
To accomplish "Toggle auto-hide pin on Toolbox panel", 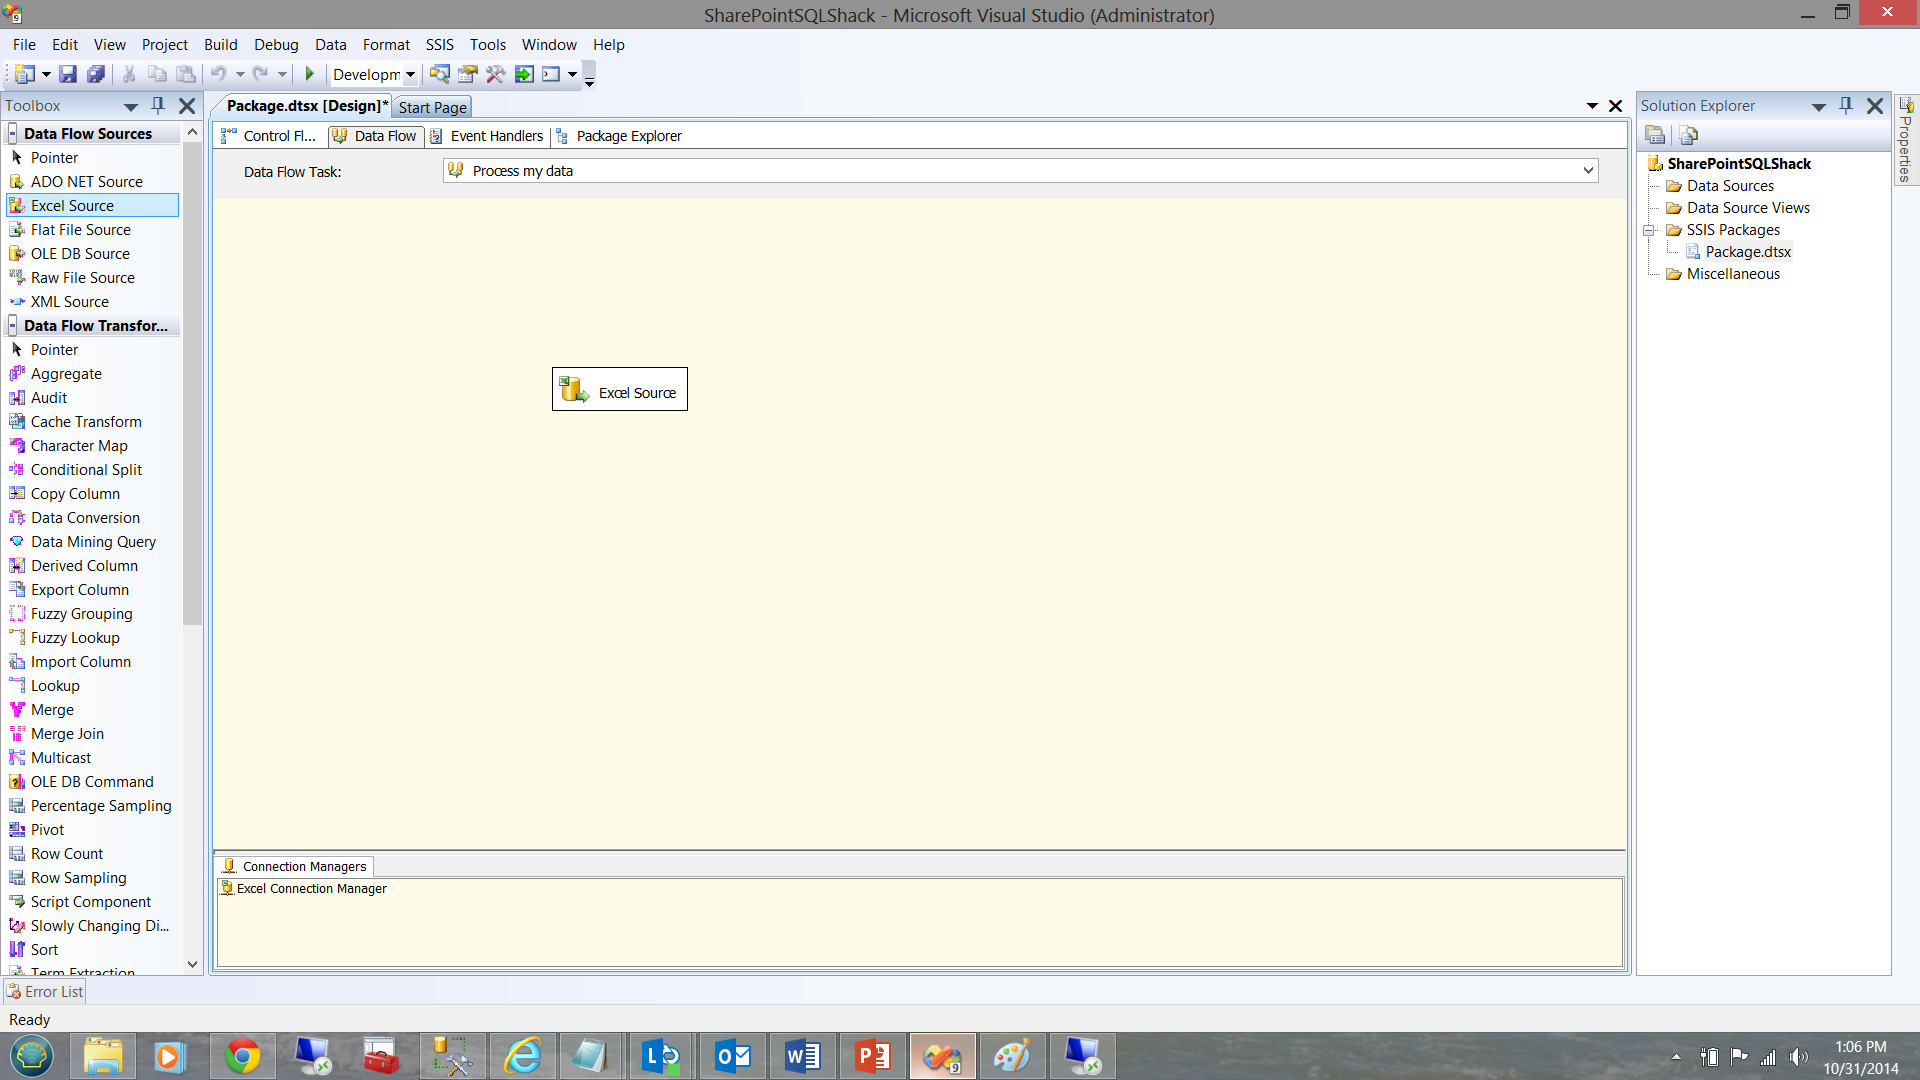I will click(158, 105).
